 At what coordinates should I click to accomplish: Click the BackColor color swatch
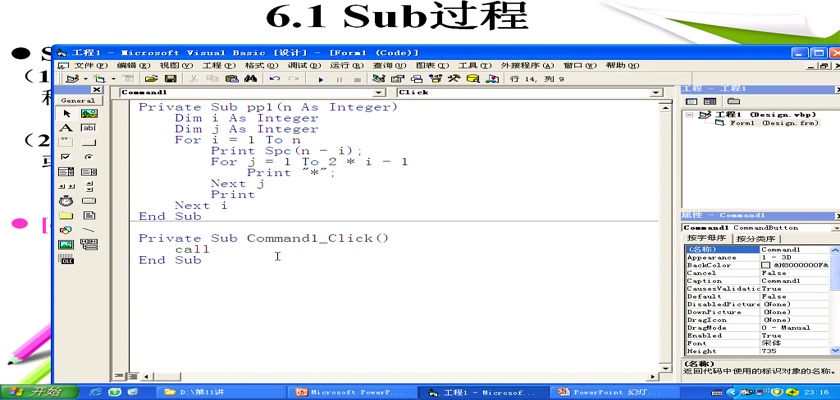pos(765,265)
